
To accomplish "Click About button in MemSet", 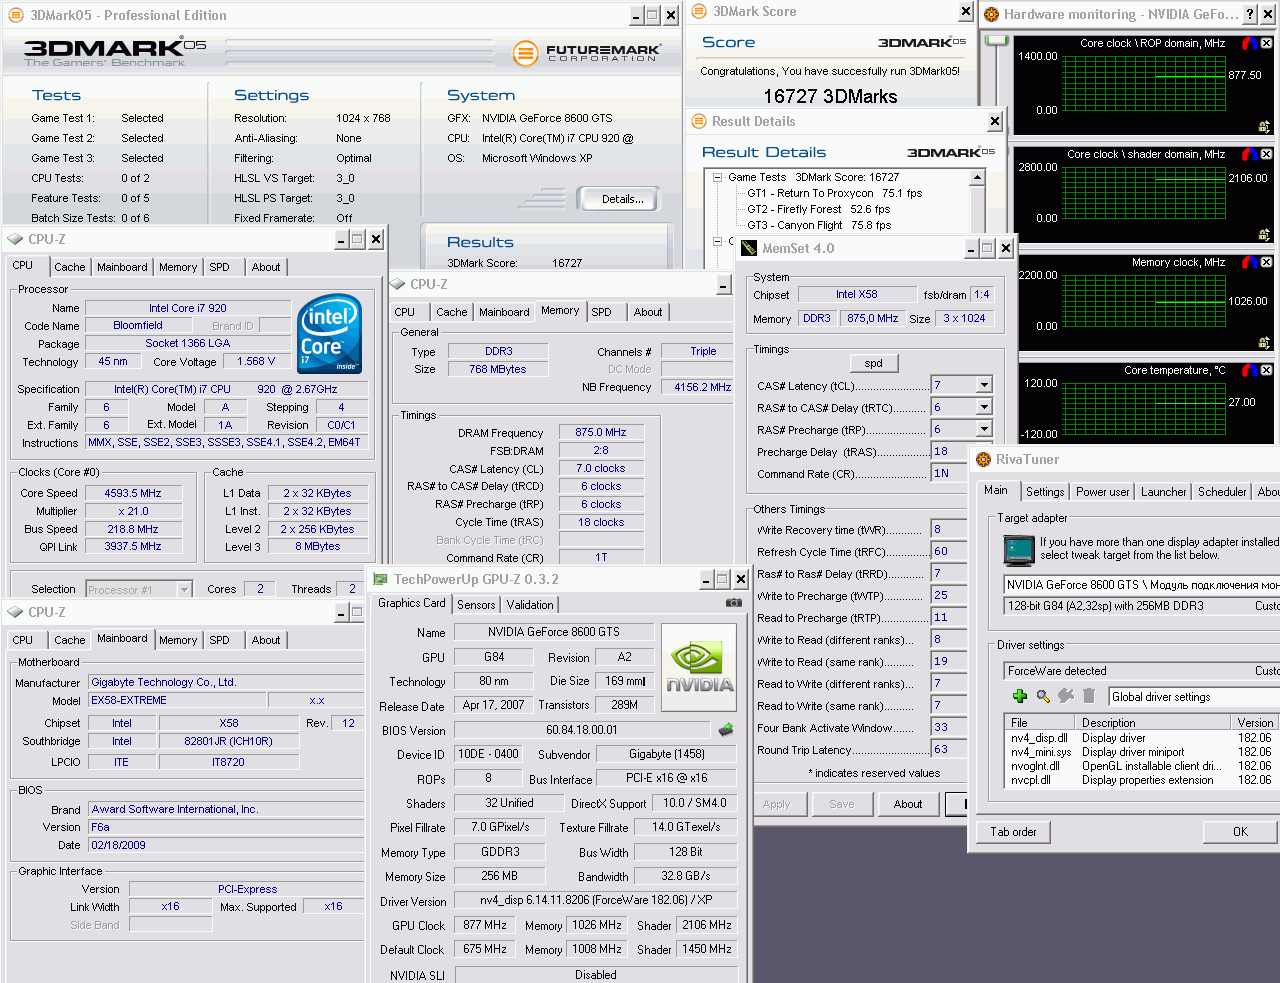I will pyautogui.click(x=908, y=804).
